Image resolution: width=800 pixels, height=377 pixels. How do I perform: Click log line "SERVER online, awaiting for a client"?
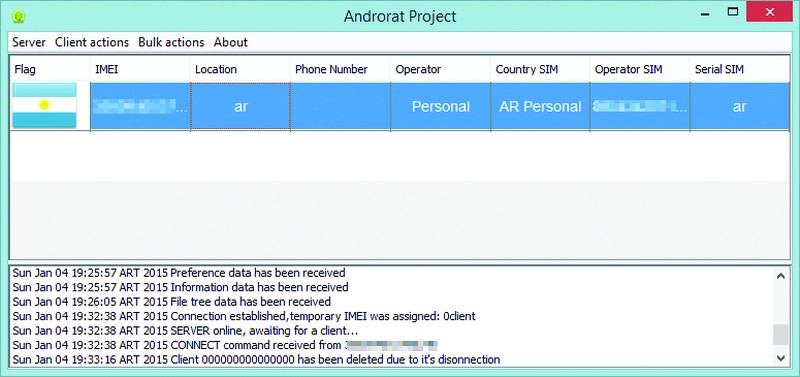(x=185, y=331)
